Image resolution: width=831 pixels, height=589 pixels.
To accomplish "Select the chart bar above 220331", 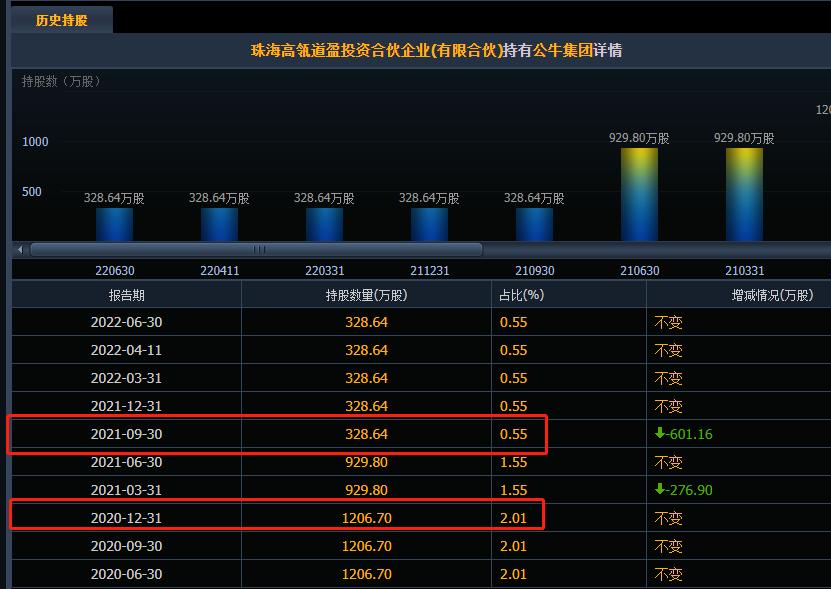I will tap(324, 224).
